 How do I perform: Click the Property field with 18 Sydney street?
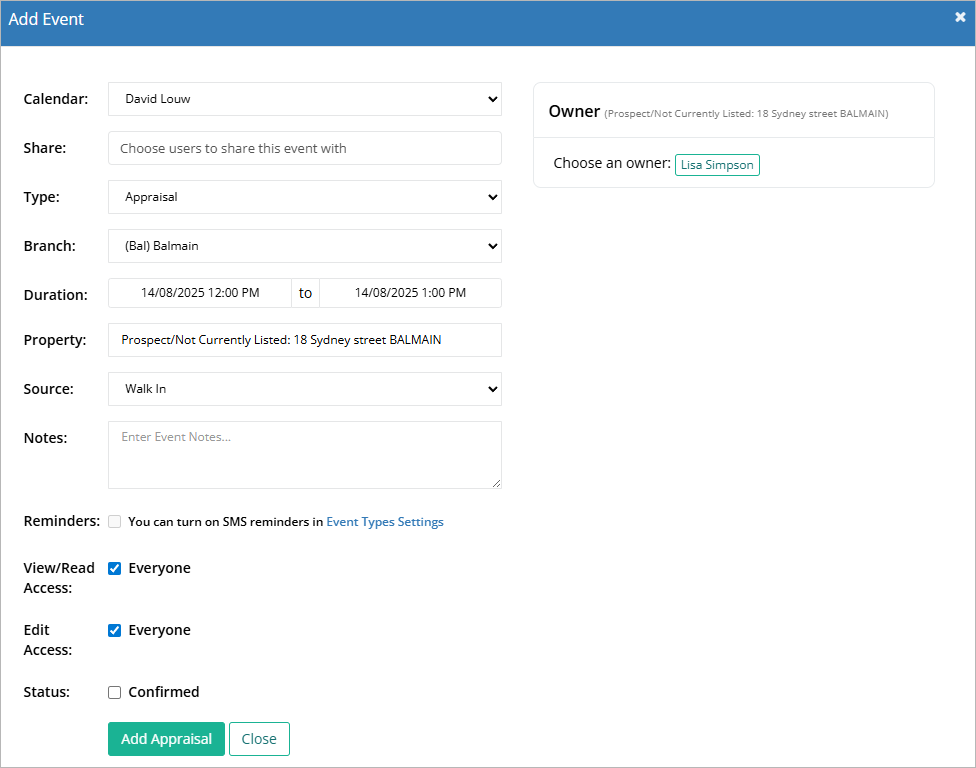click(x=304, y=340)
